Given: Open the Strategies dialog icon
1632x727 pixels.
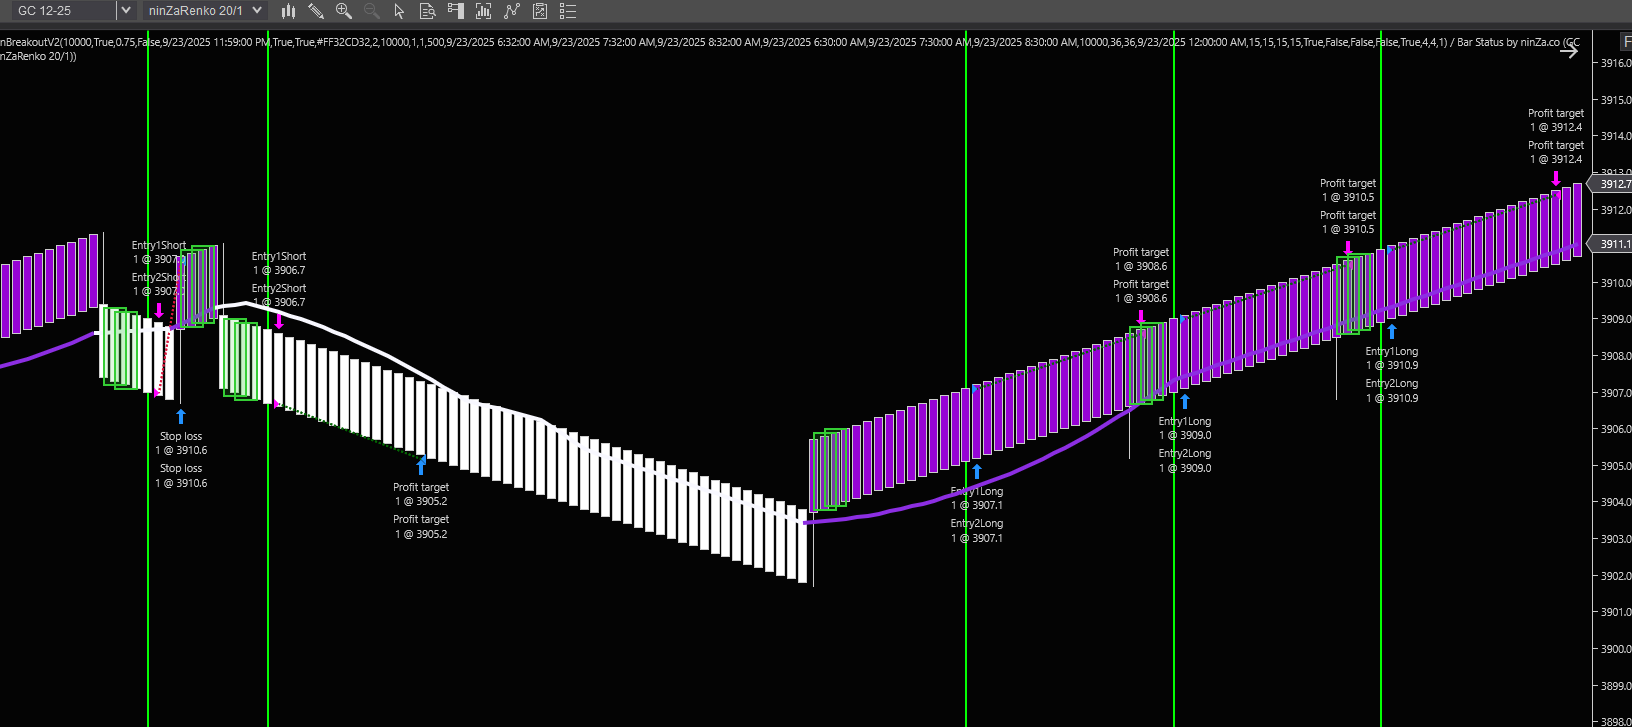Looking at the screenshot, I should click(512, 11).
